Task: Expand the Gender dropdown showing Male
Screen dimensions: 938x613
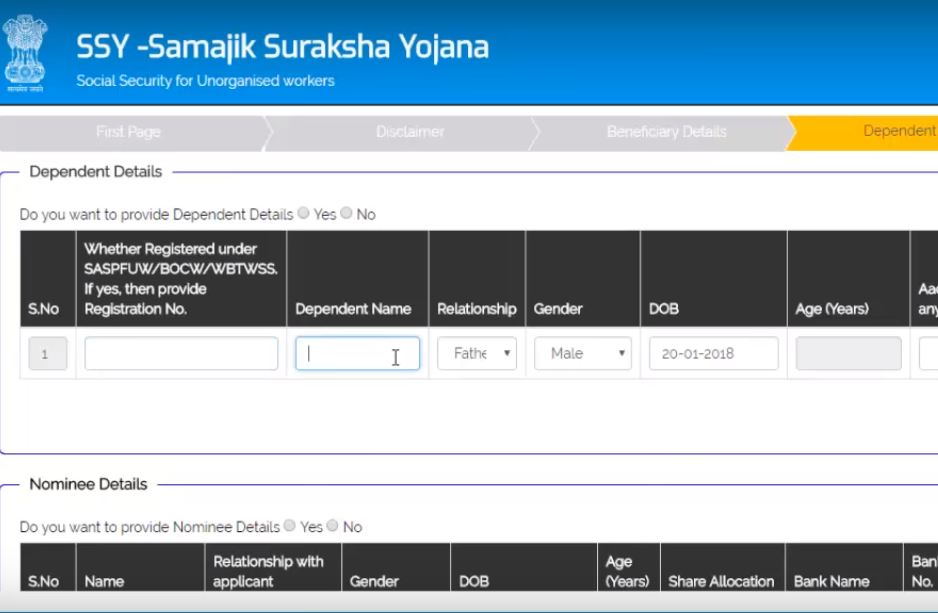Action: click(583, 353)
